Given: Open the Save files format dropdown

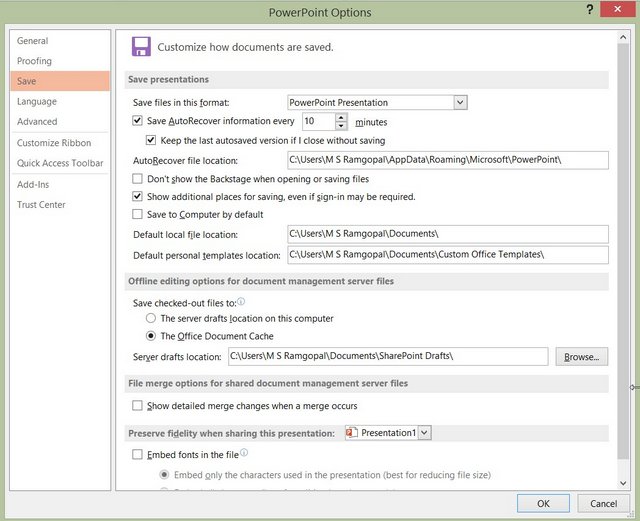Looking at the screenshot, I should click(460, 102).
